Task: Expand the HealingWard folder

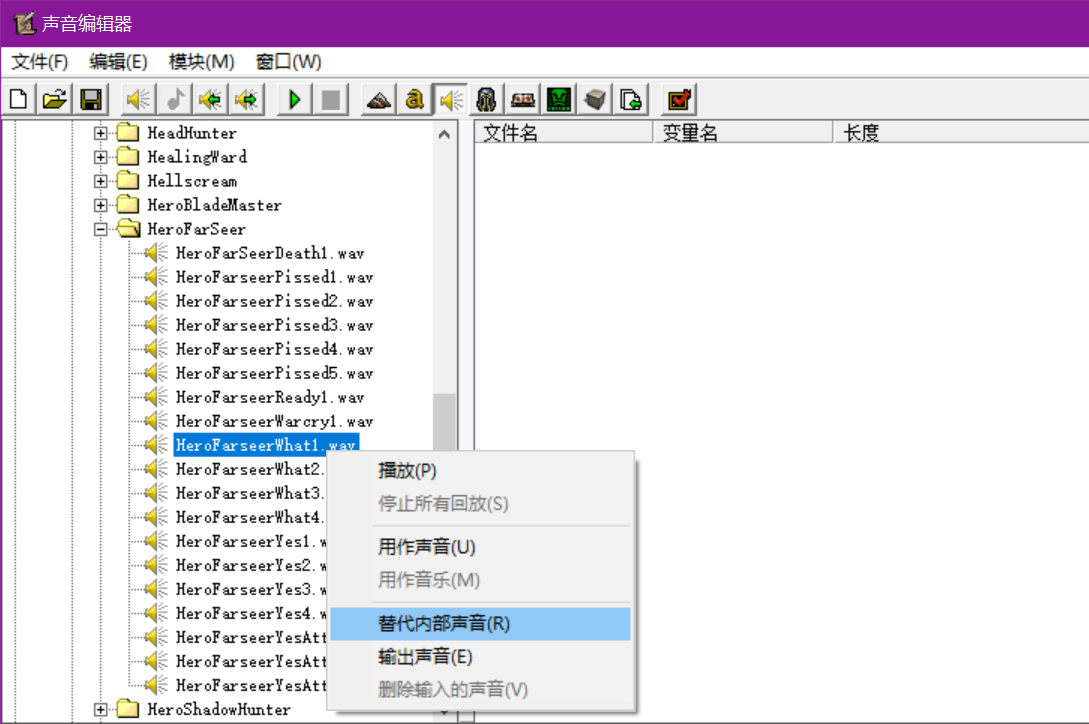Action: tap(100, 157)
